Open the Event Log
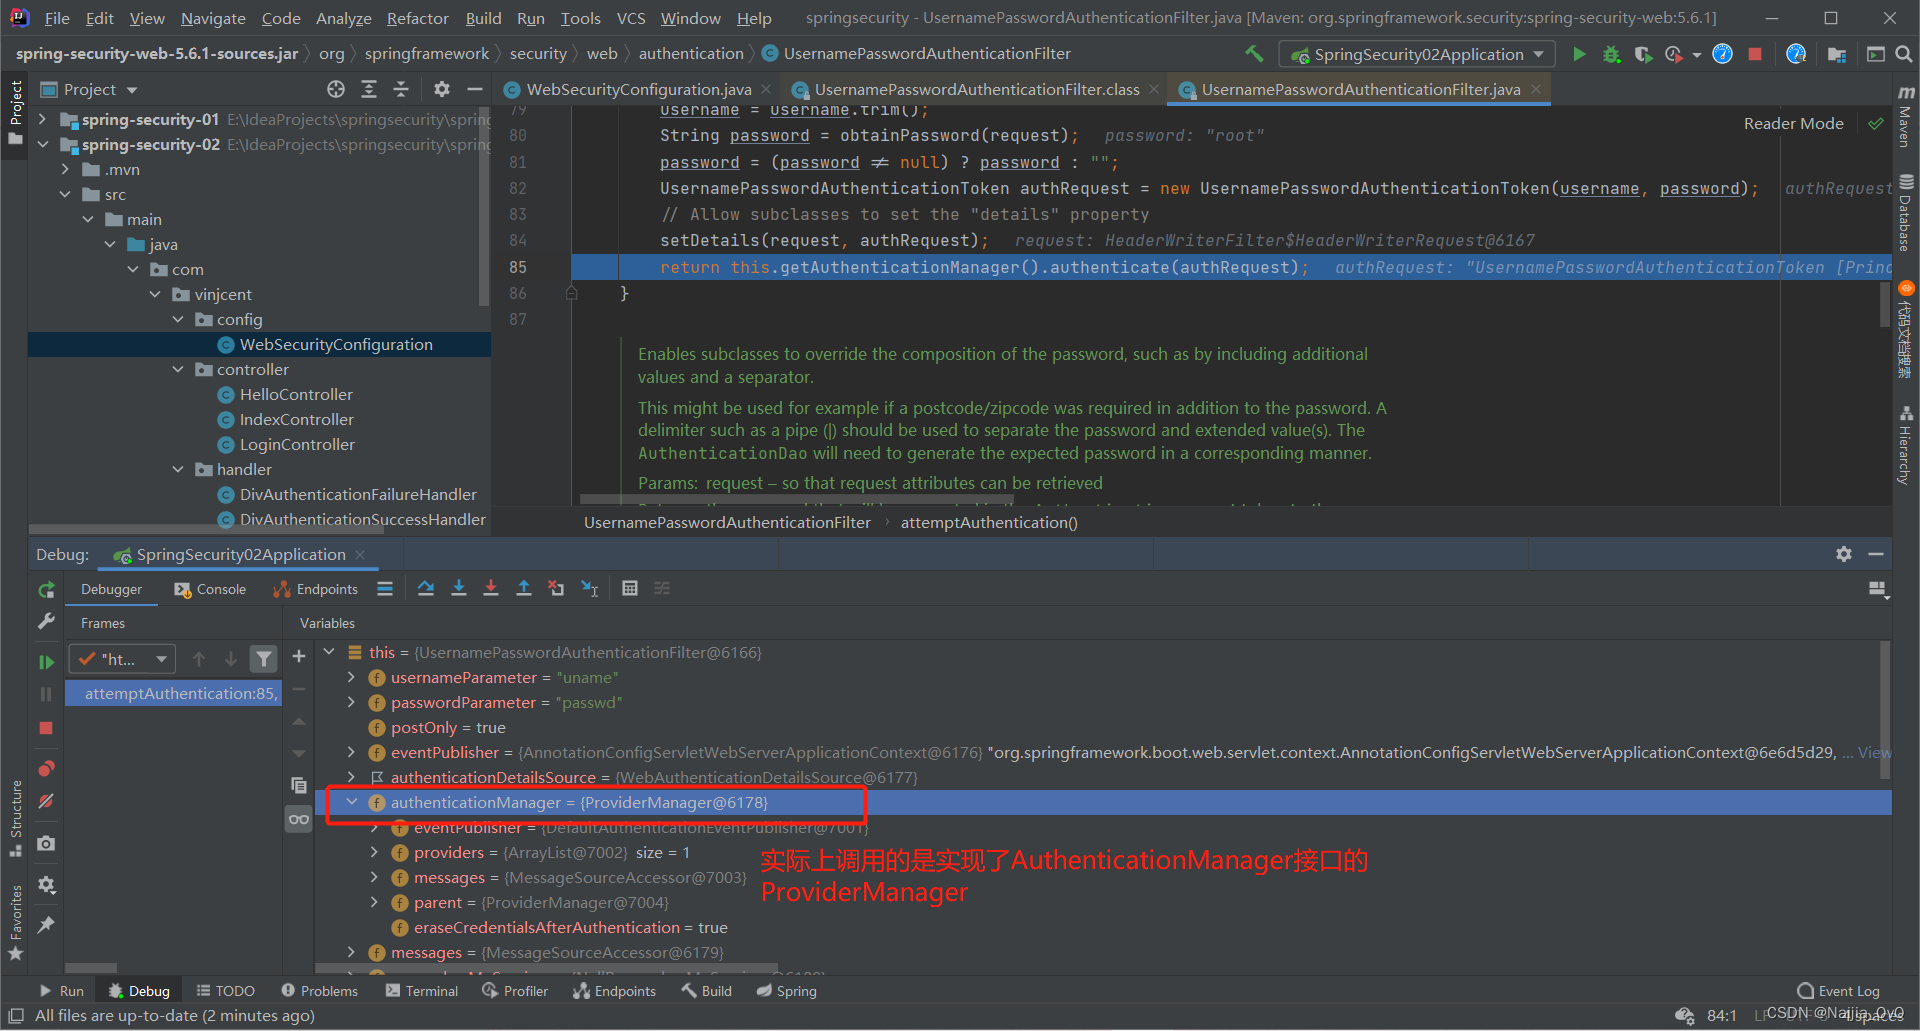The image size is (1920, 1031). pyautogui.click(x=1838, y=991)
